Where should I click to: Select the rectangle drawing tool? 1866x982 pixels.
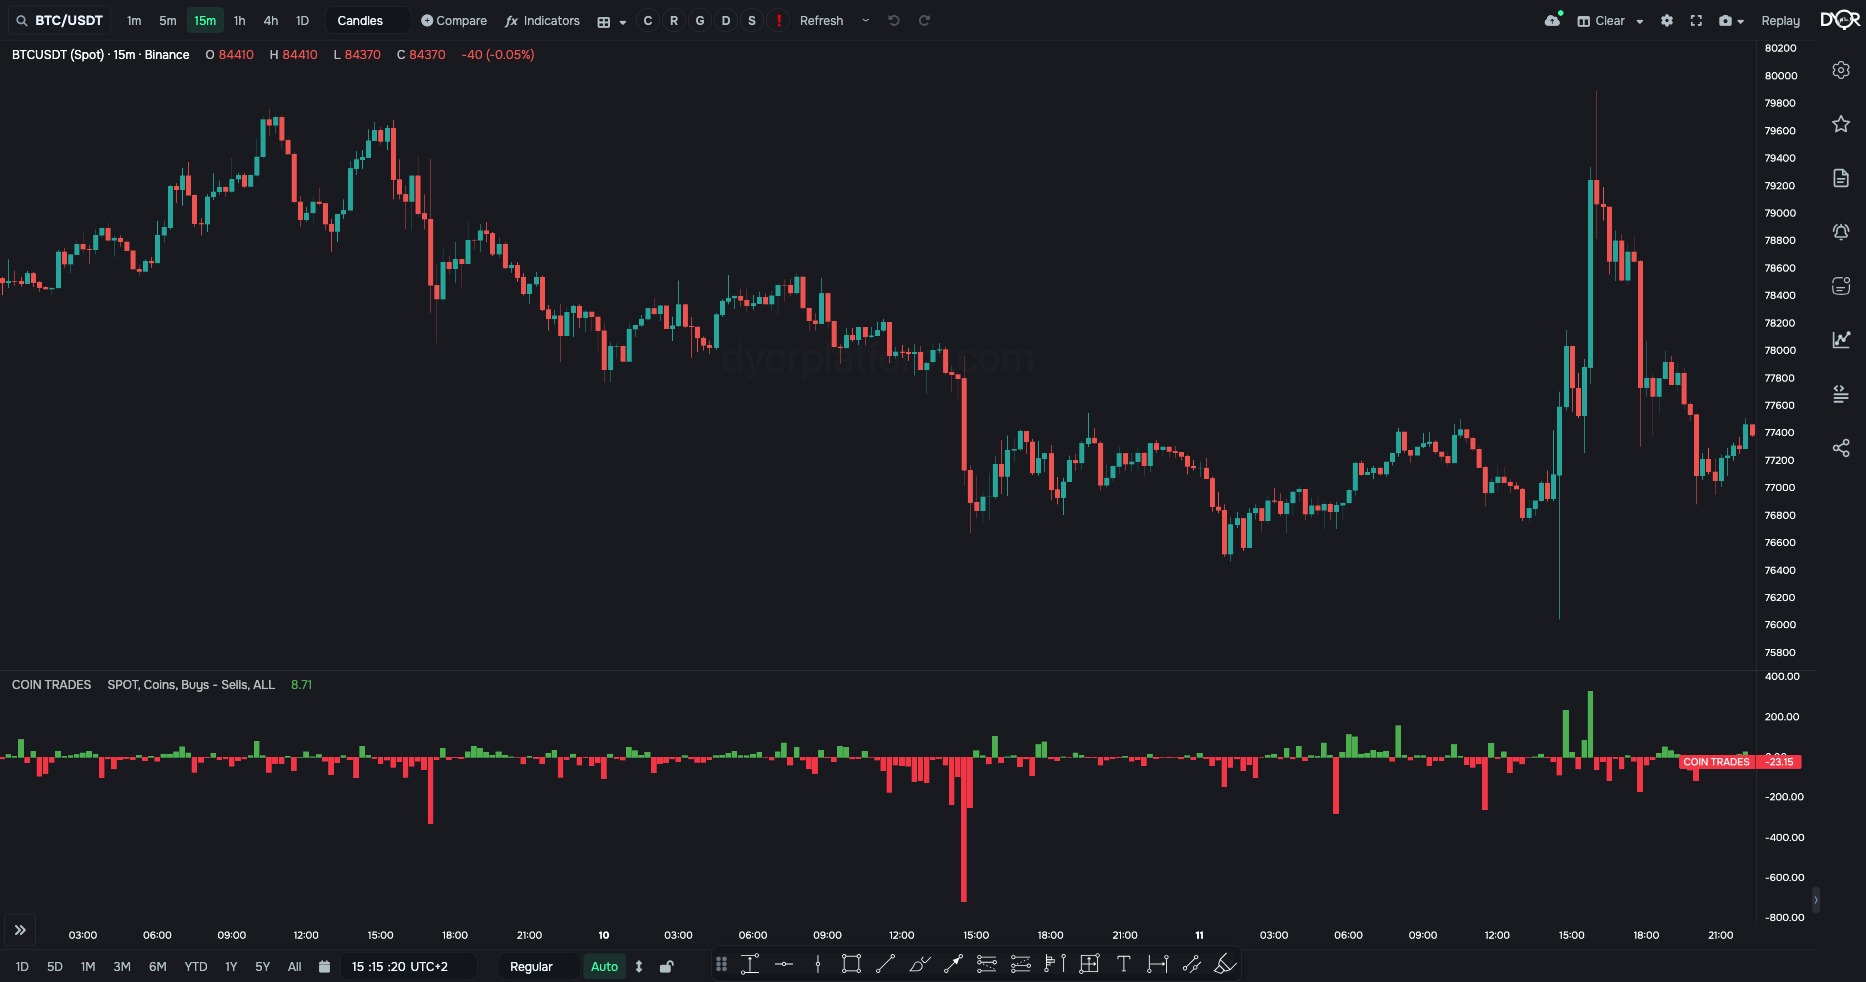click(852, 964)
